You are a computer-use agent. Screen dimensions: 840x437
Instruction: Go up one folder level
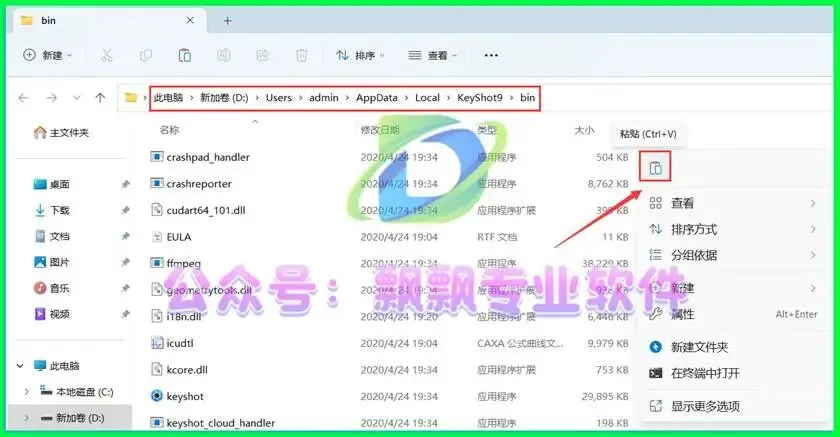click(x=100, y=97)
